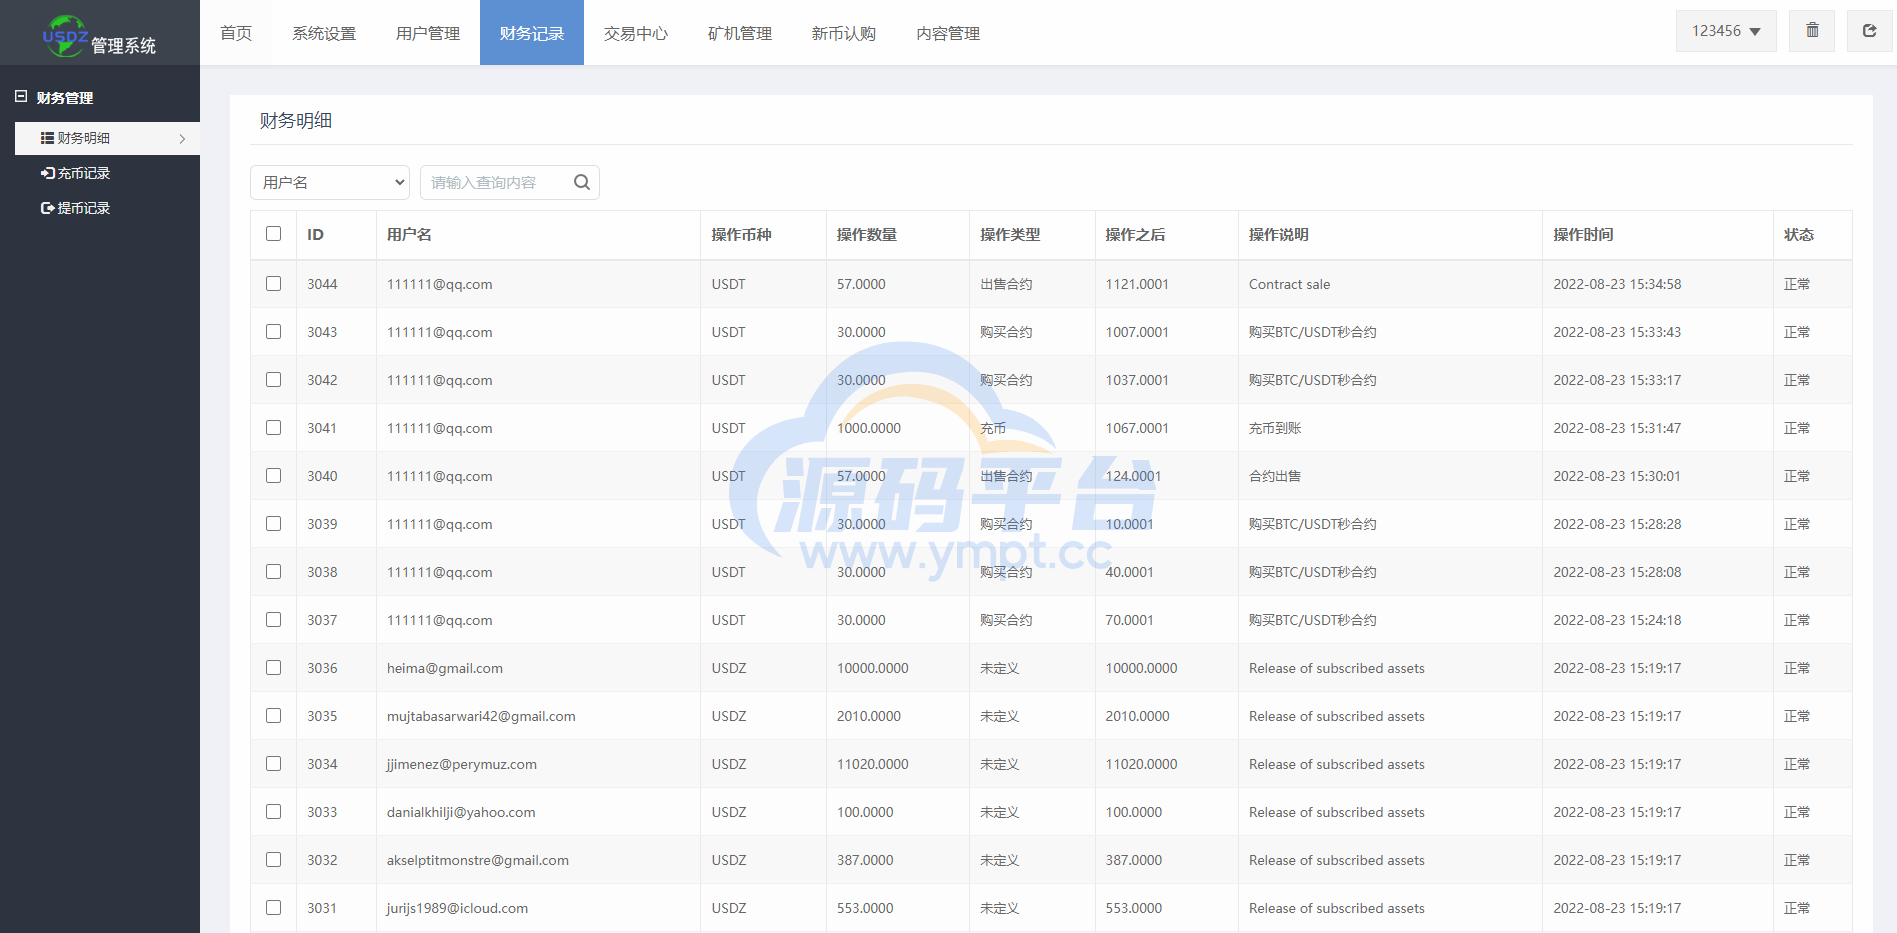Image resolution: width=1897 pixels, height=933 pixels.
Task: Expand the 财务明细 chevron arrow
Action: (x=182, y=139)
